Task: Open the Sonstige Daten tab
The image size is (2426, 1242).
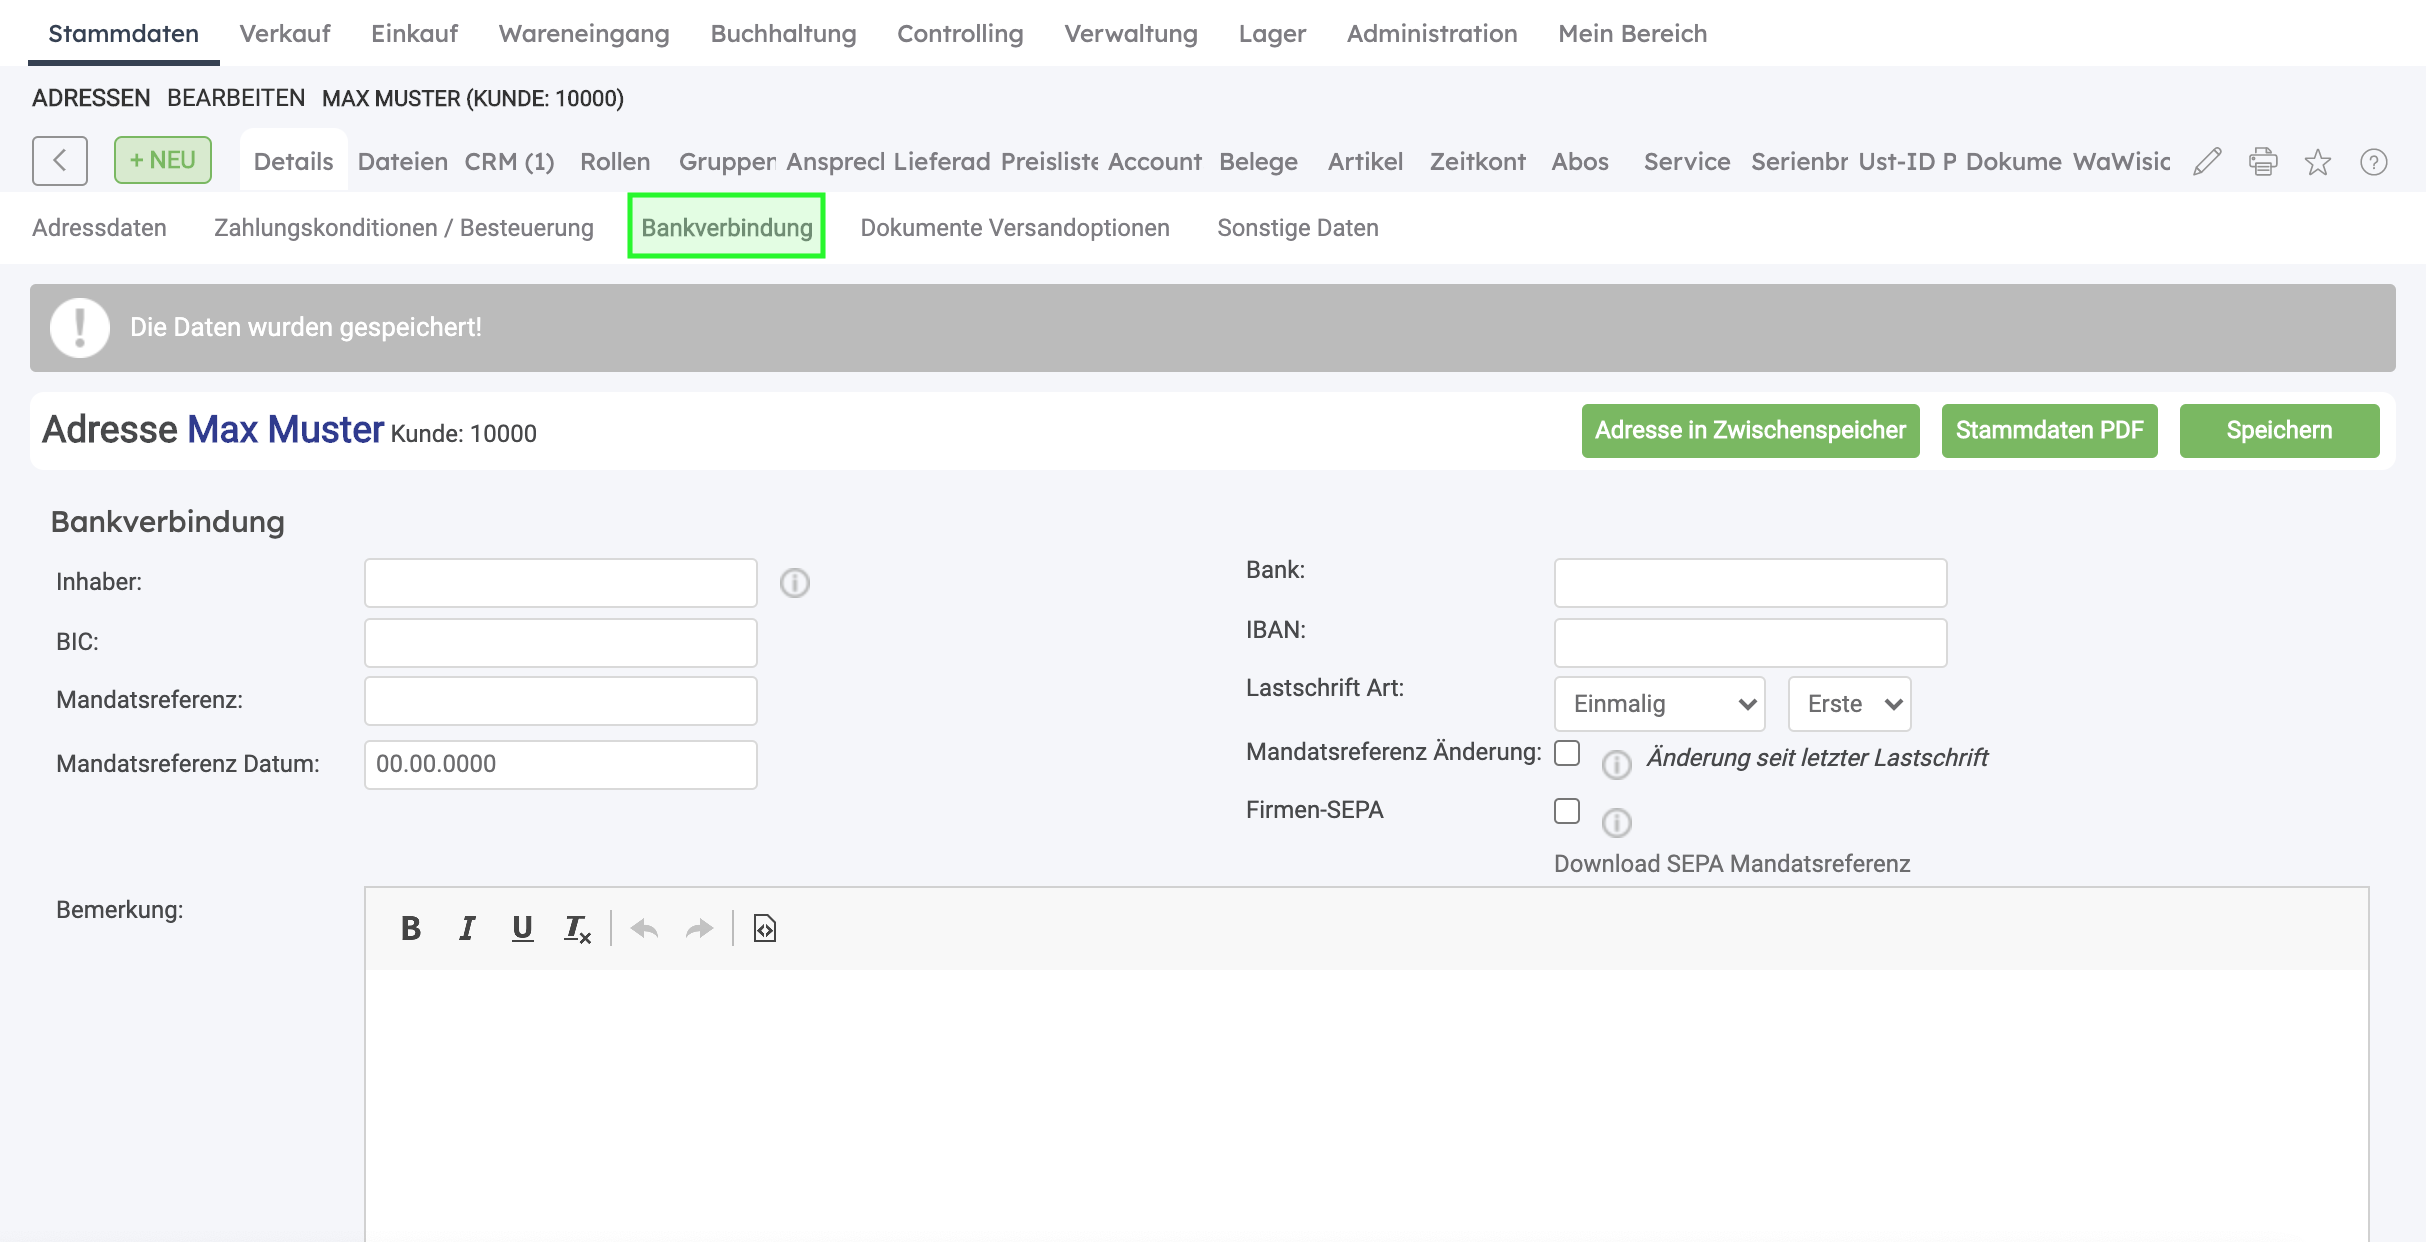Action: 1297,228
